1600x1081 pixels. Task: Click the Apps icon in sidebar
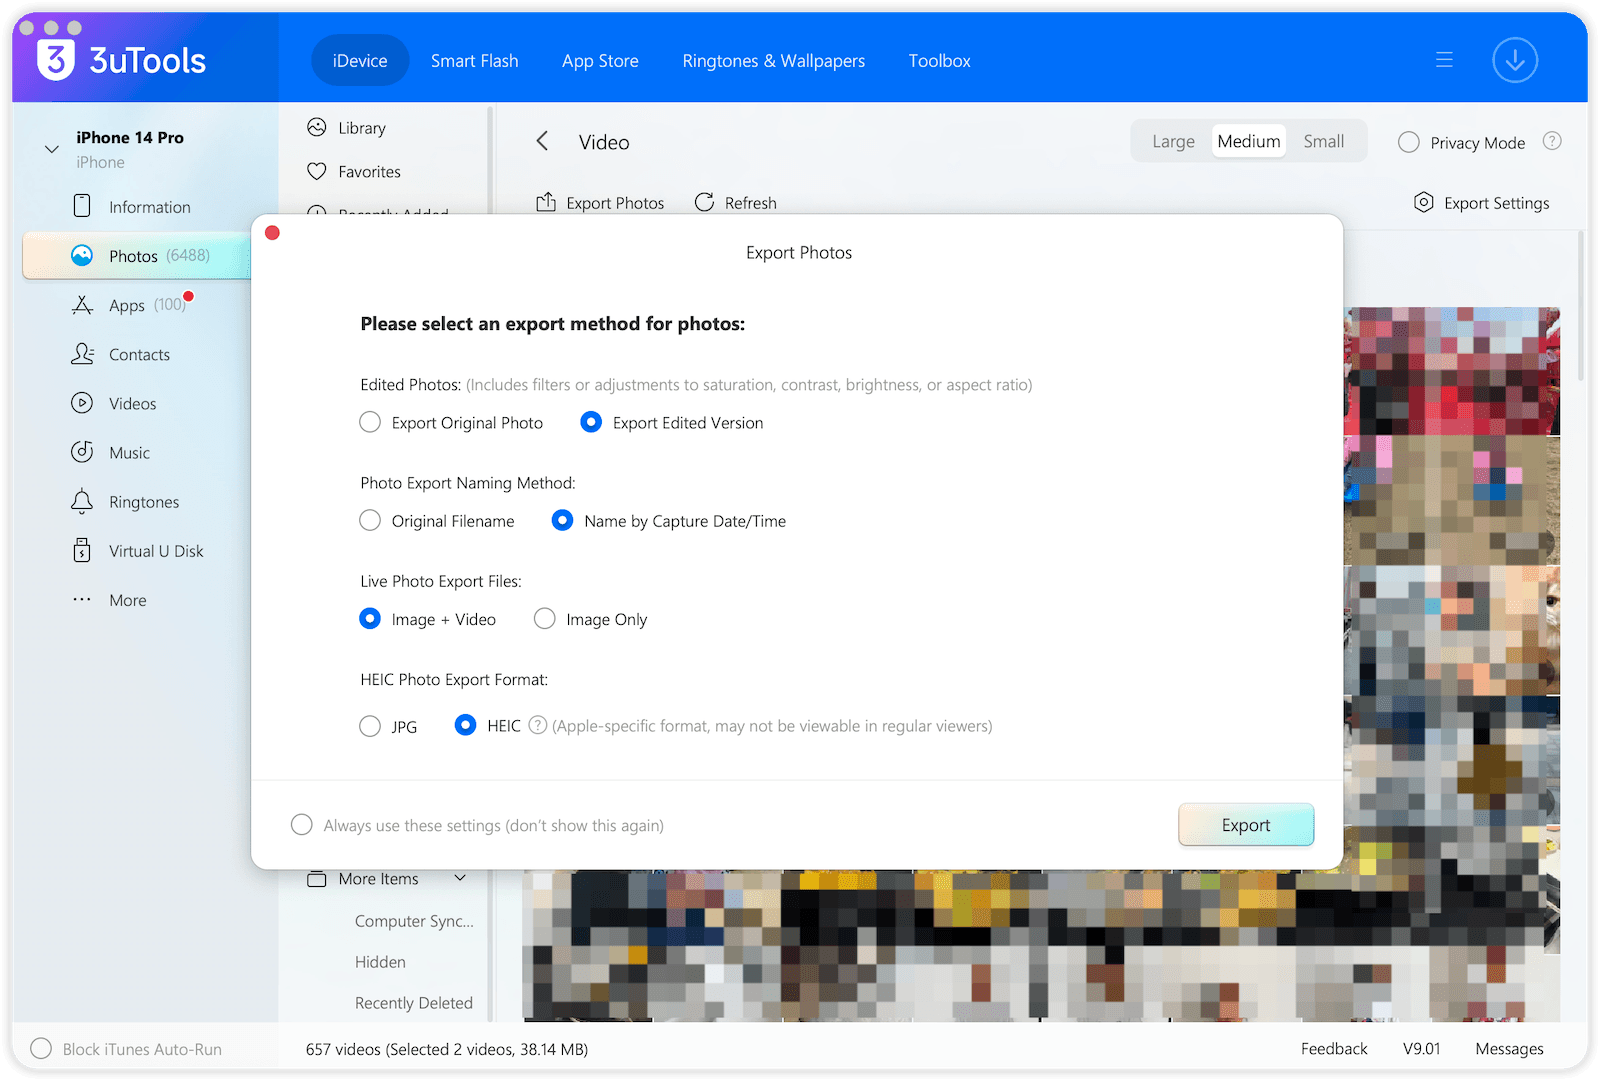click(x=82, y=305)
